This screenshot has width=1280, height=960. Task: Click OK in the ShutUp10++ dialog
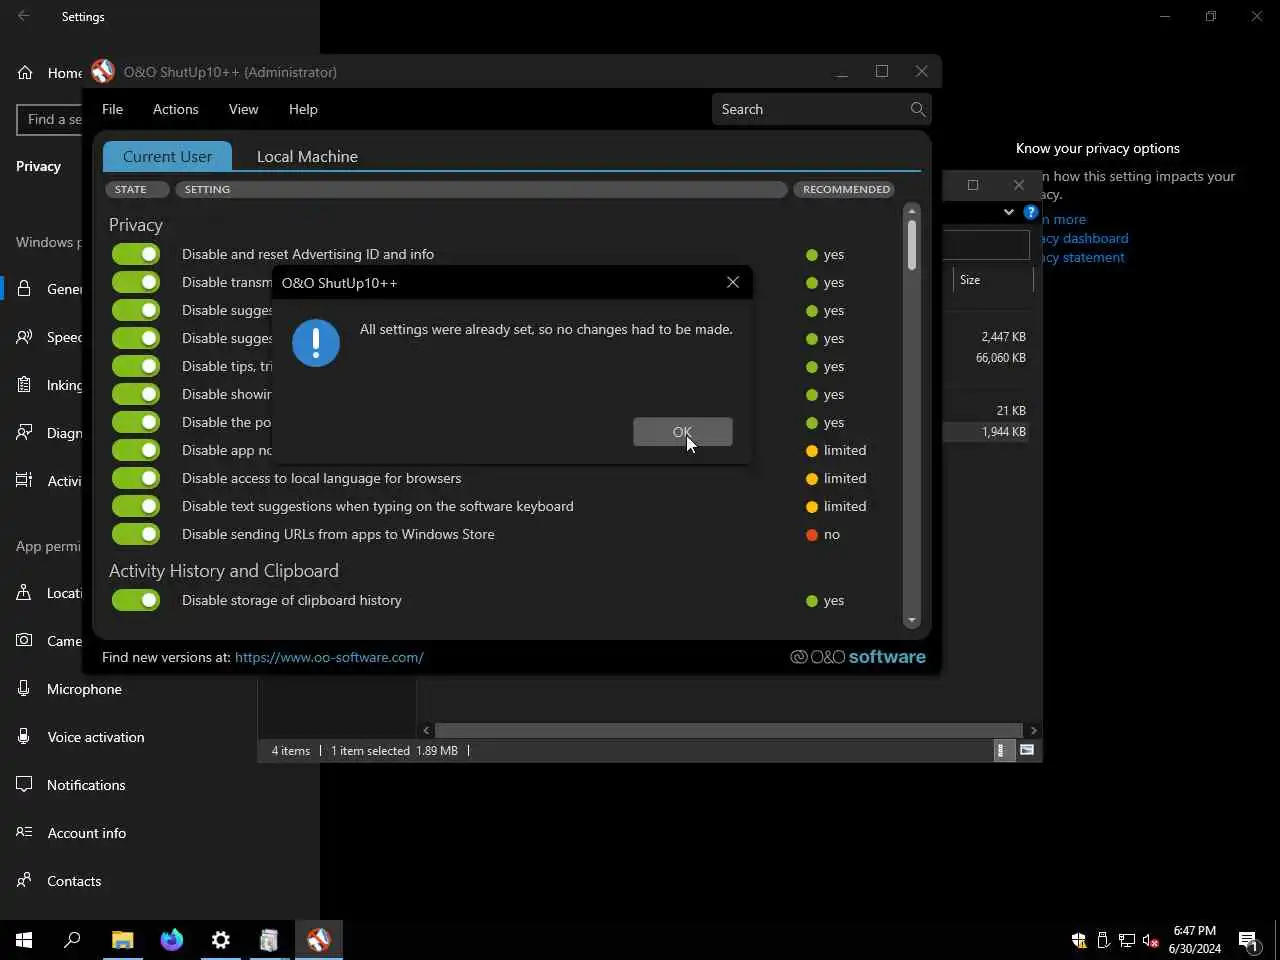[x=682, y=432]
